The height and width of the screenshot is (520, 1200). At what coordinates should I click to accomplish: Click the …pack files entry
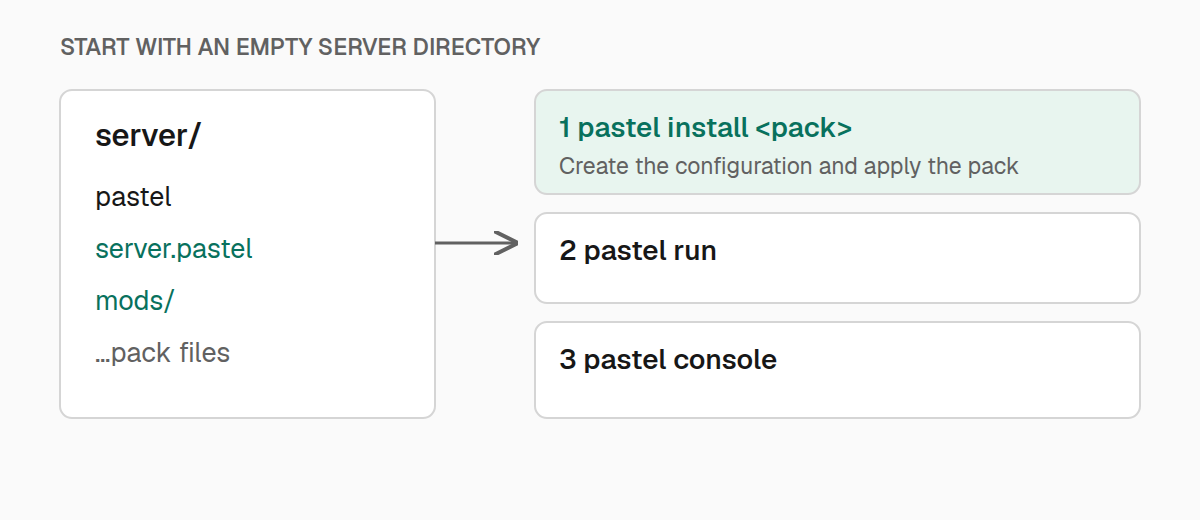163,353
